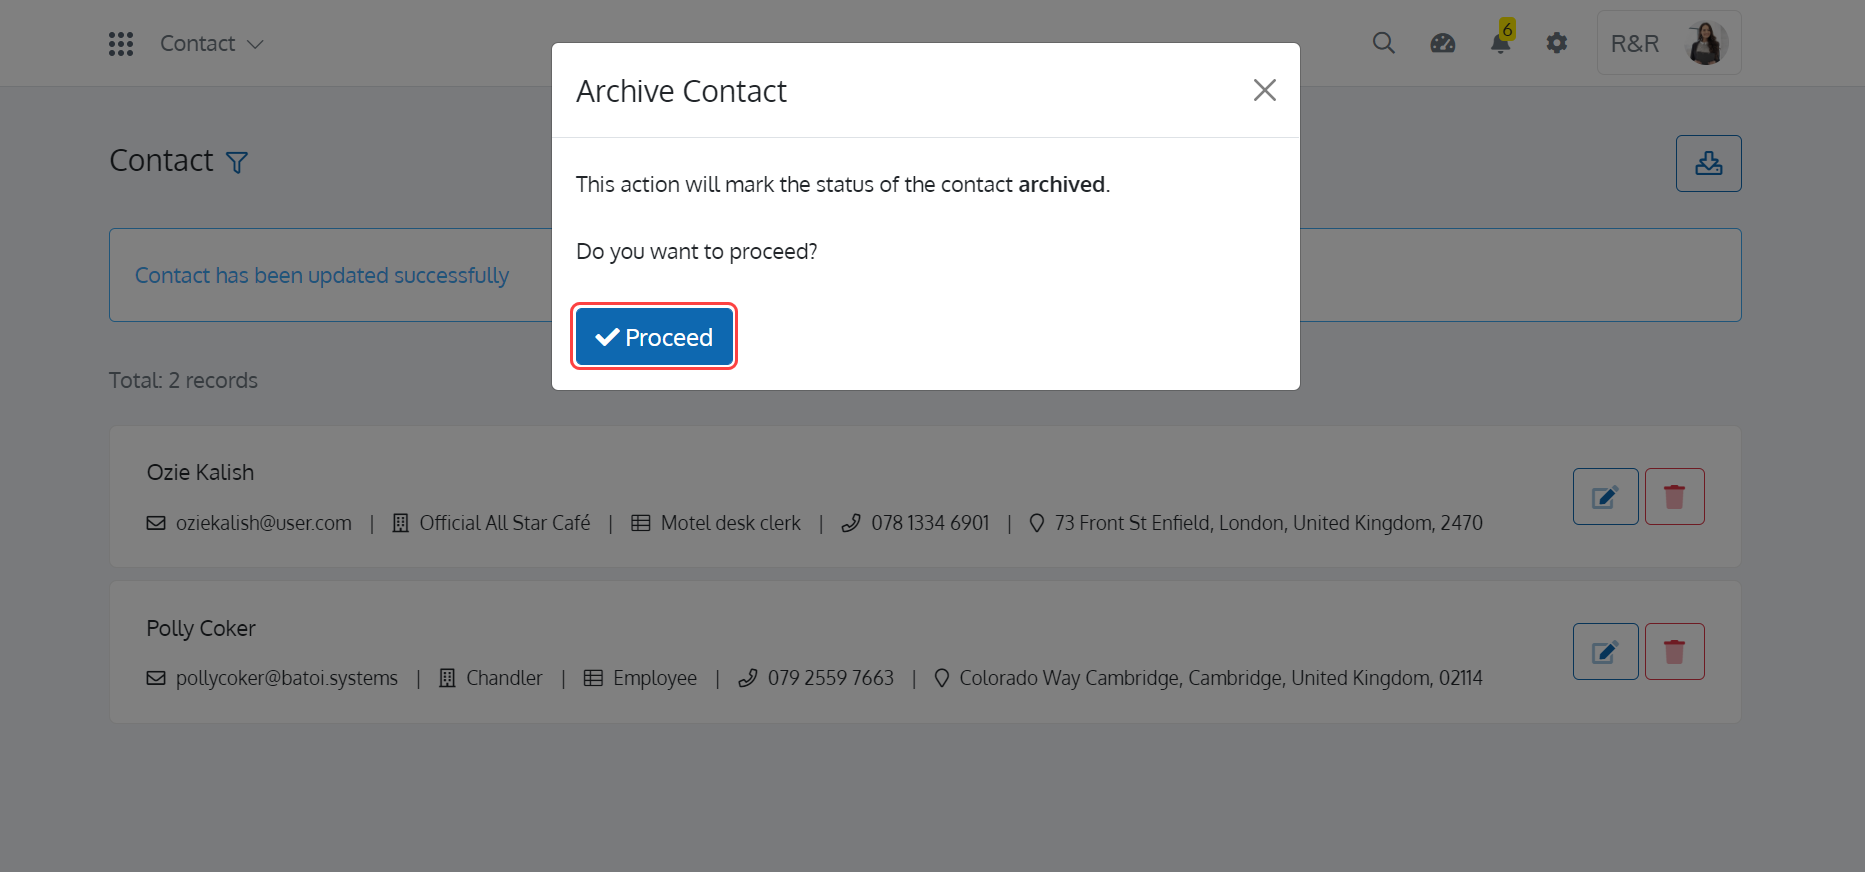Click the download/import contacts icon button

point(1708,163)
